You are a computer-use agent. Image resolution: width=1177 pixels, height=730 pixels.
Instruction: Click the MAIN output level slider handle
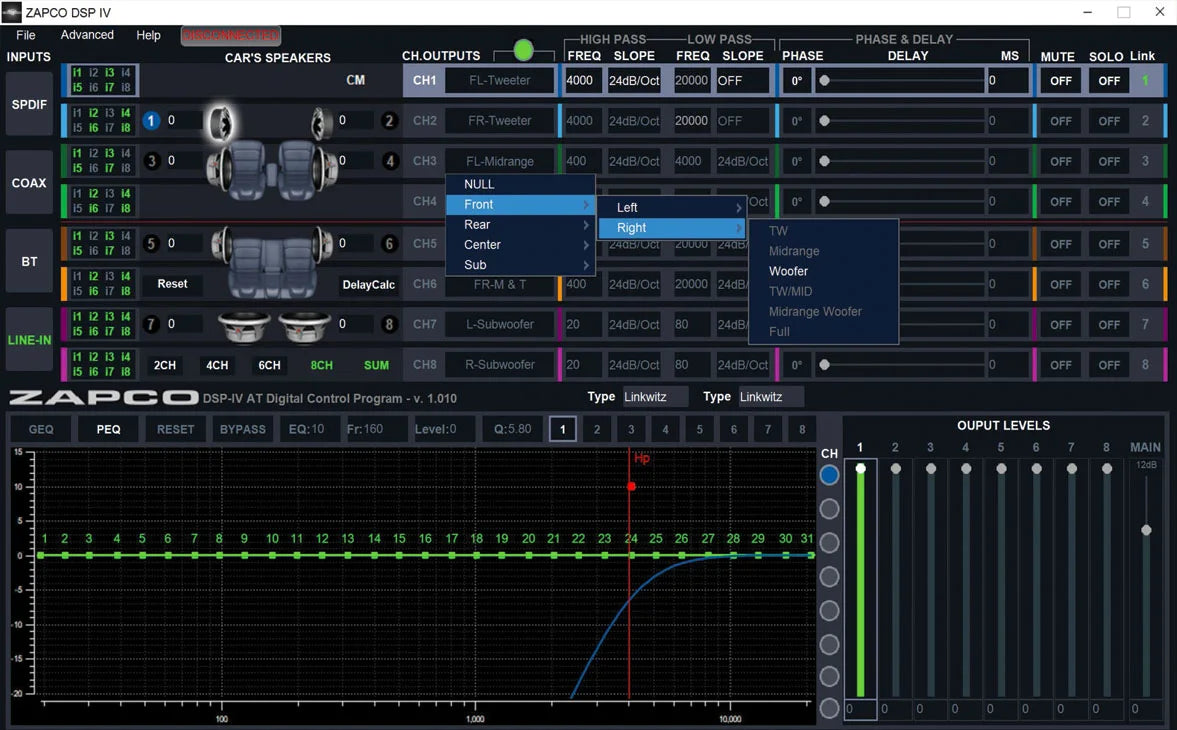(1146, 530)
